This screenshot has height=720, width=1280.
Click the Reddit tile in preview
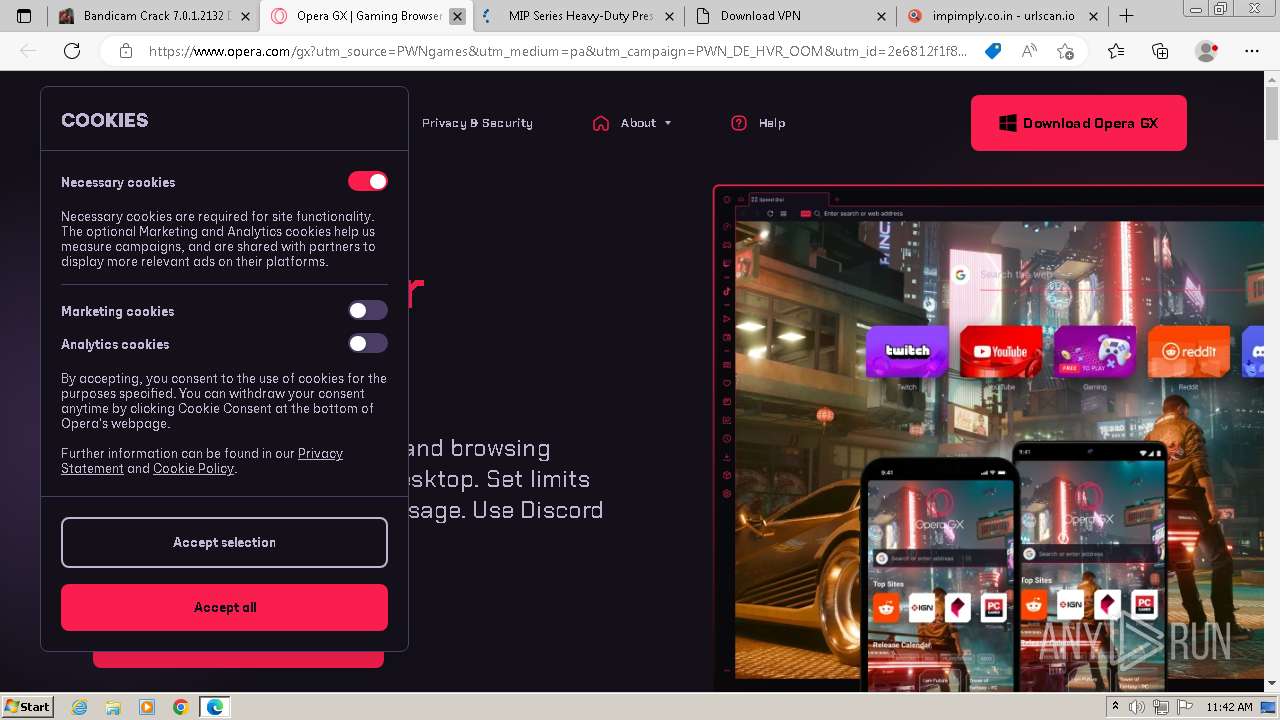click(x=1188, y=351)
